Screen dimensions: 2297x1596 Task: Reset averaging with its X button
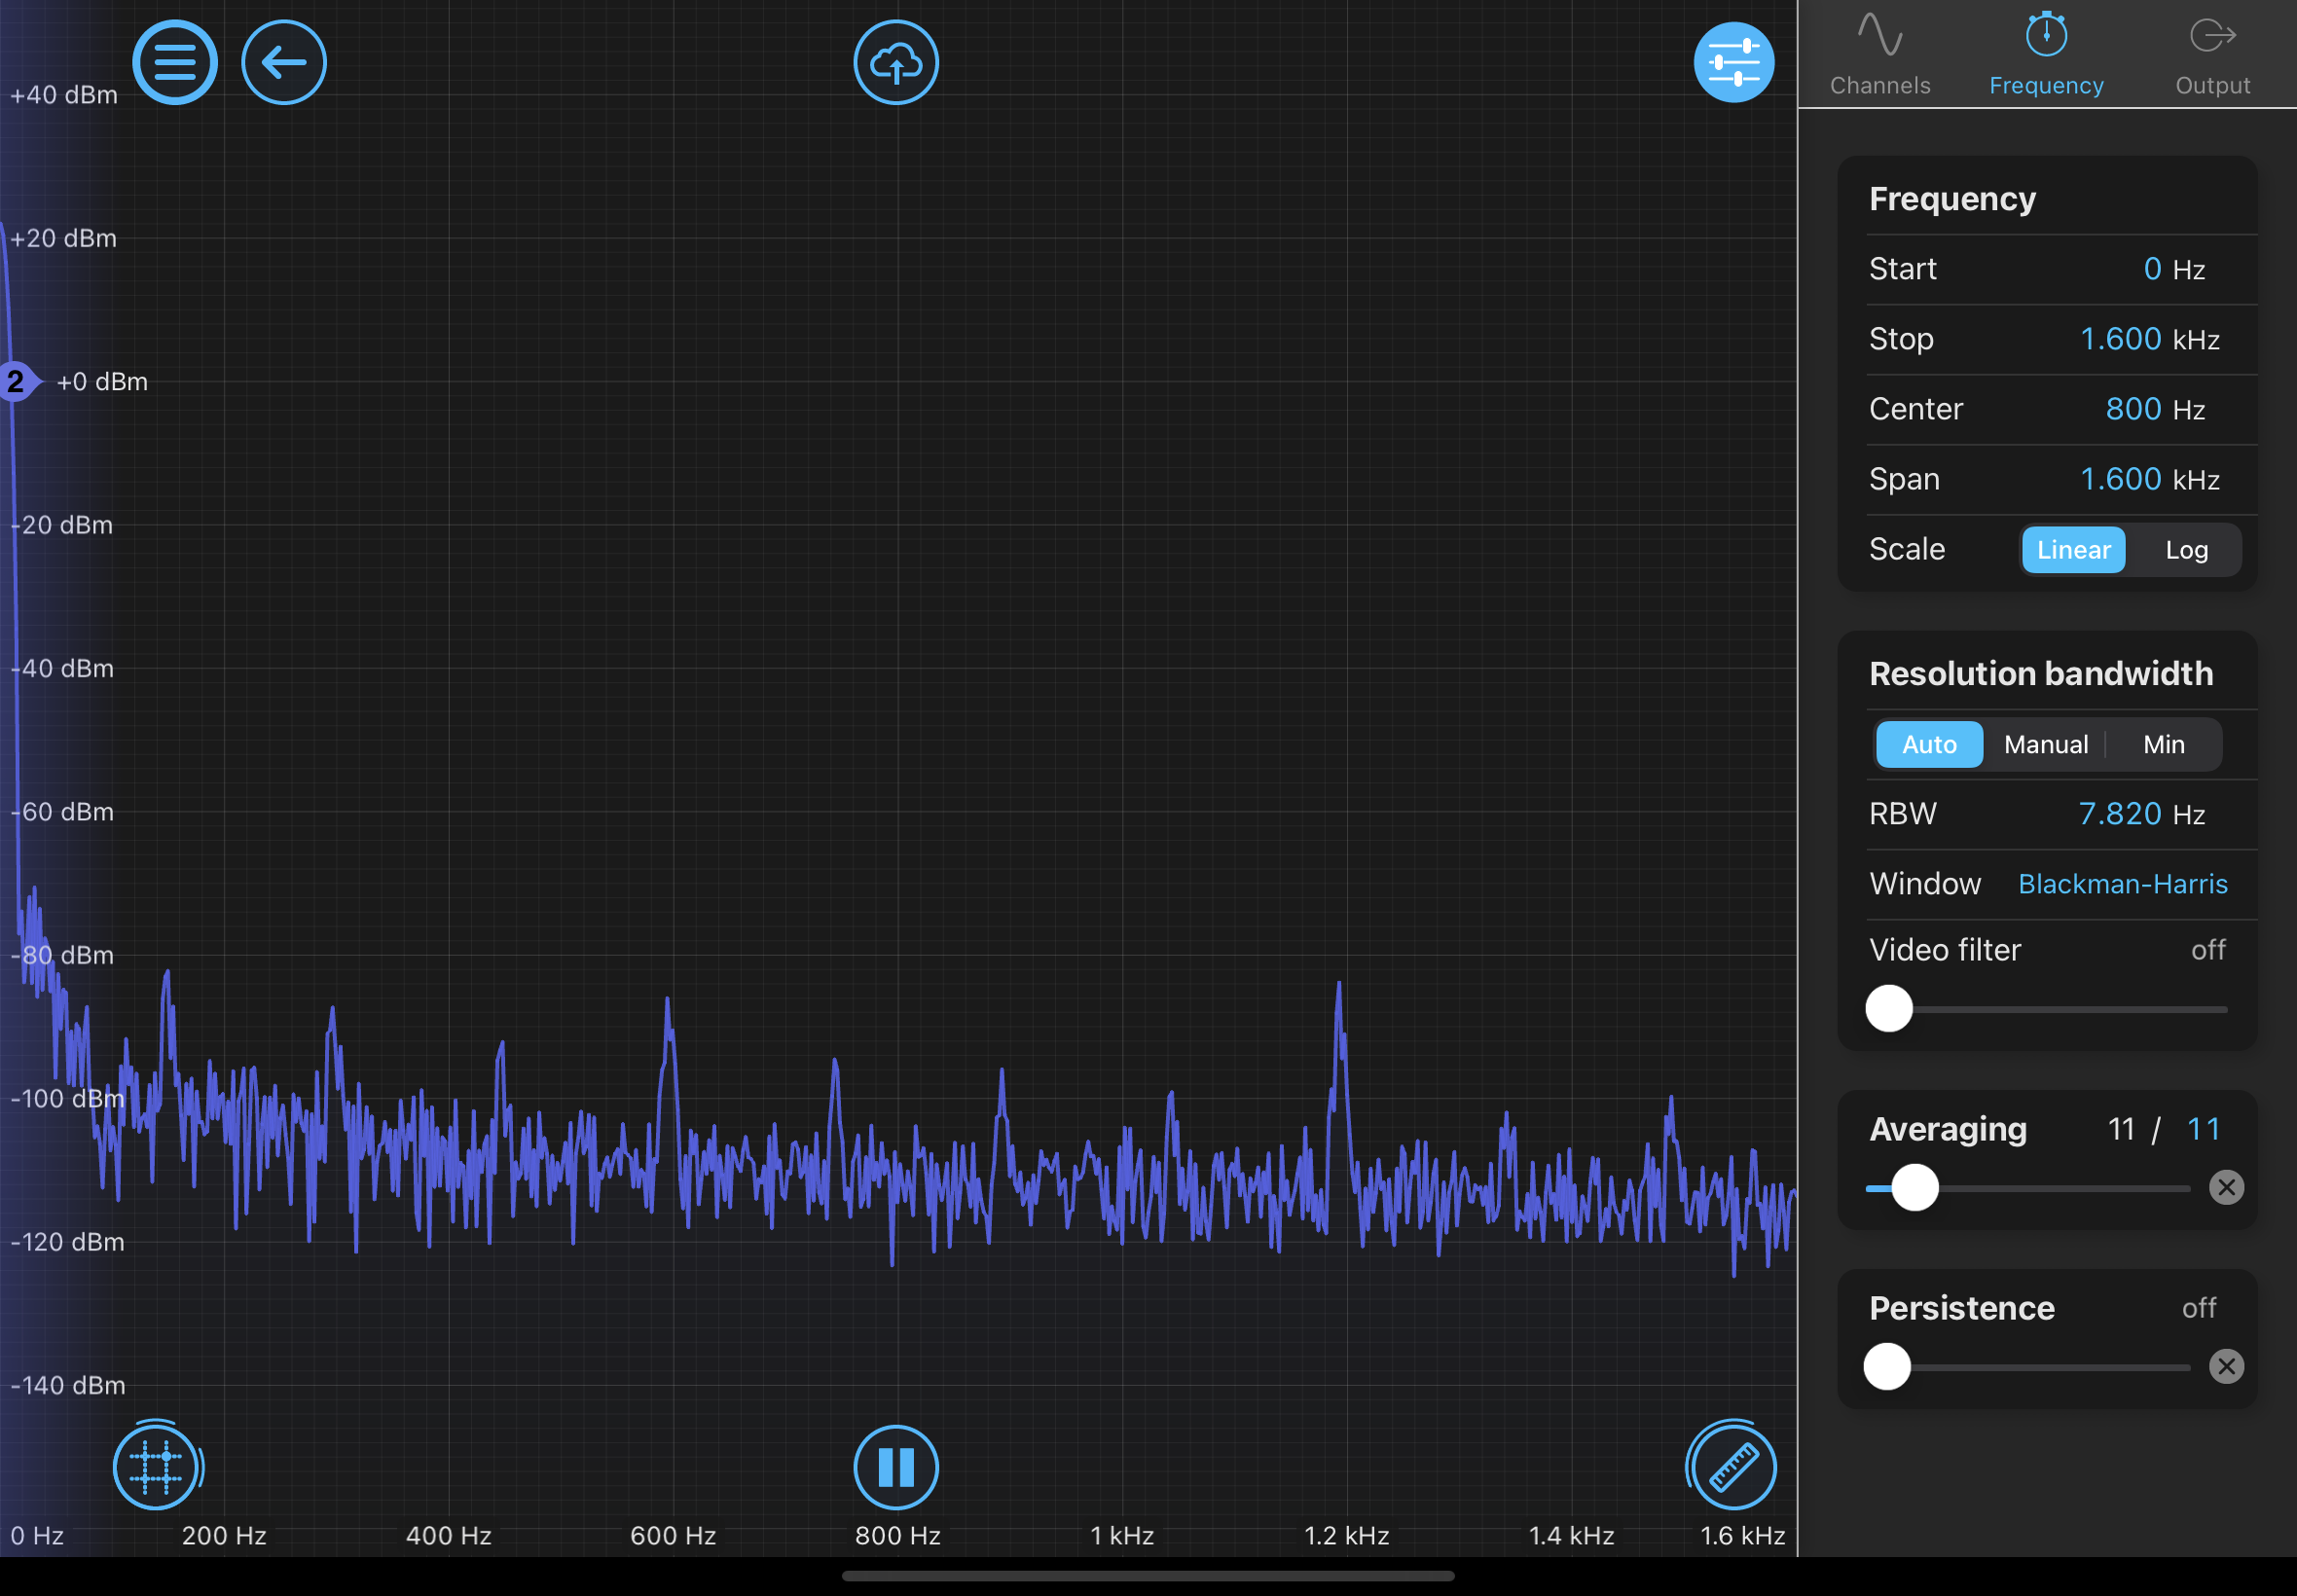coord(2226,1187)
